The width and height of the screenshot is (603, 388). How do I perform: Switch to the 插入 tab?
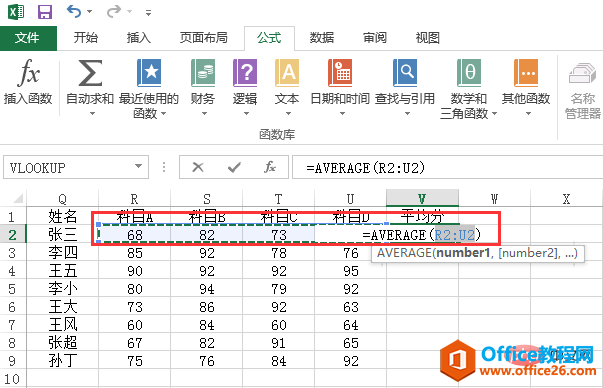coord(138,38)
